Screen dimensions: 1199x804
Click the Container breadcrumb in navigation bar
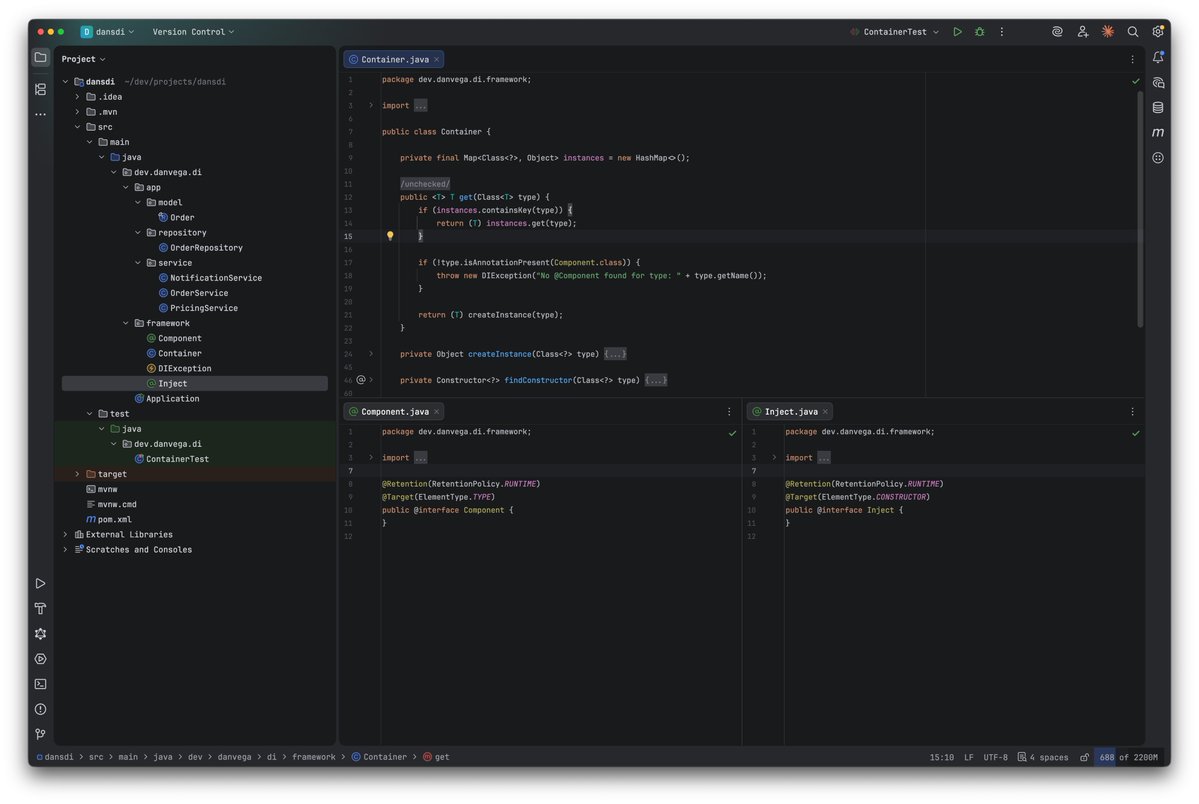click(x=379, y=757)
